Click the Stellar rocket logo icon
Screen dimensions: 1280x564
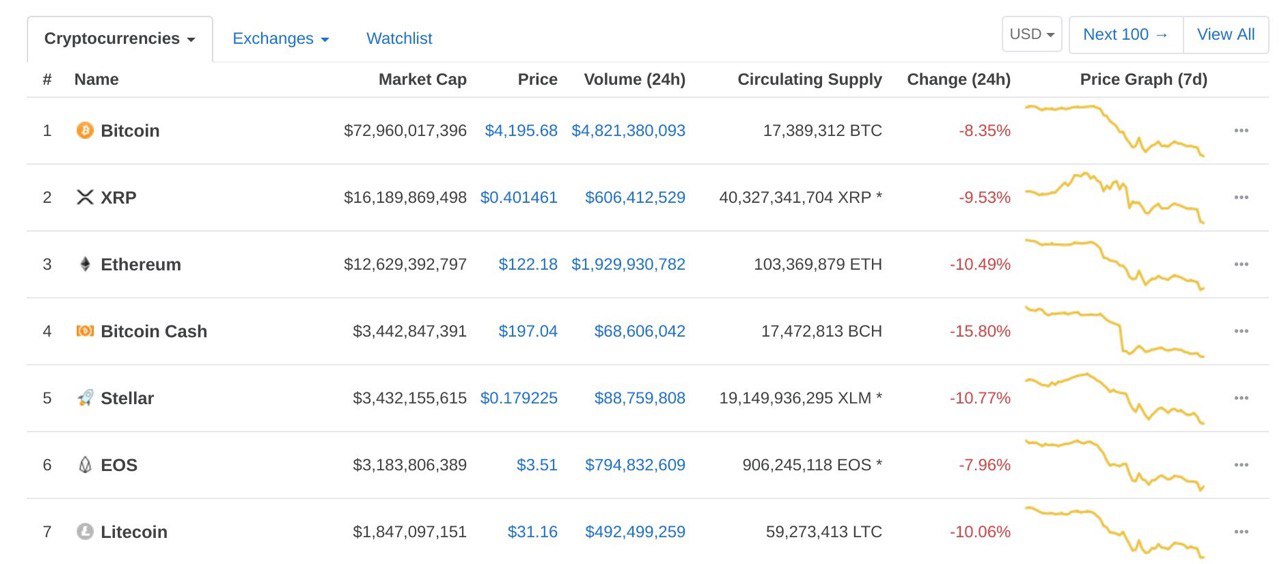85,398
